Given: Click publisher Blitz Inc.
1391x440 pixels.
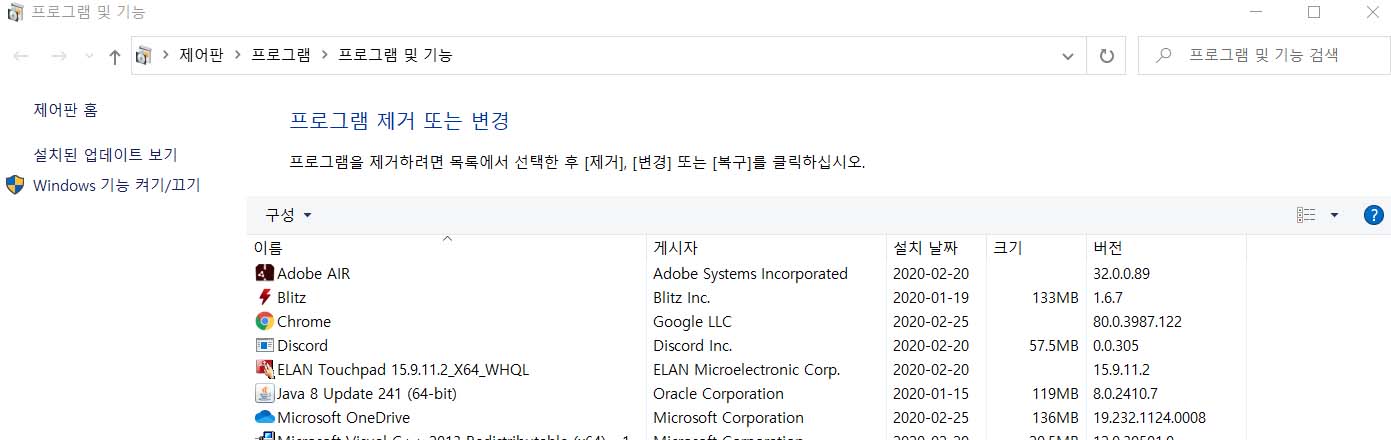Looking at the screenshot, I should 681,297.
